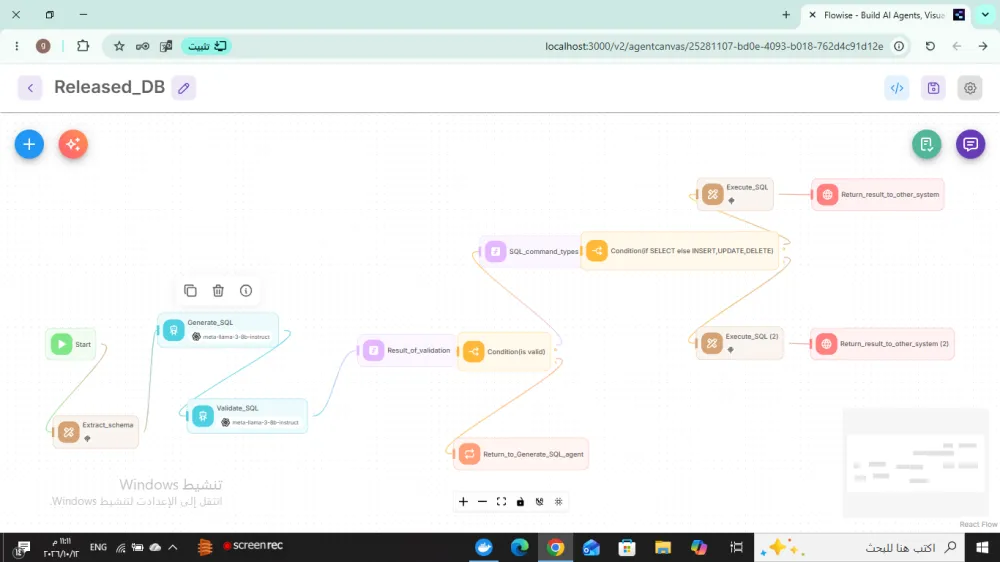1000x562 pixels.
Task: Toggle canvas interactivity lock
Action: [520, 502]
